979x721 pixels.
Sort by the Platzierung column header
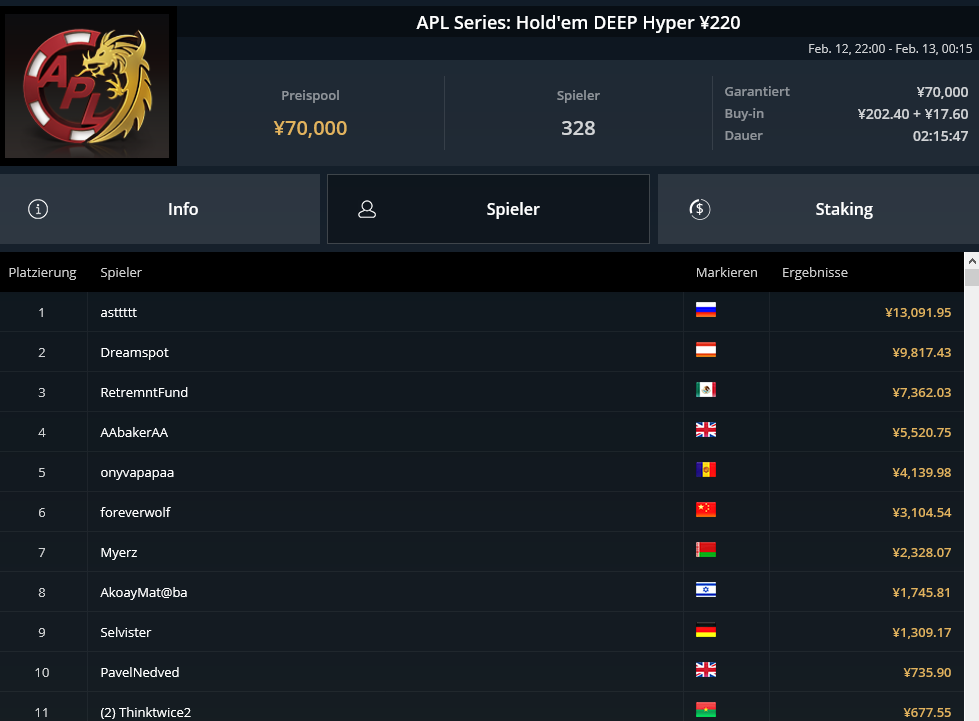[42, 273]
